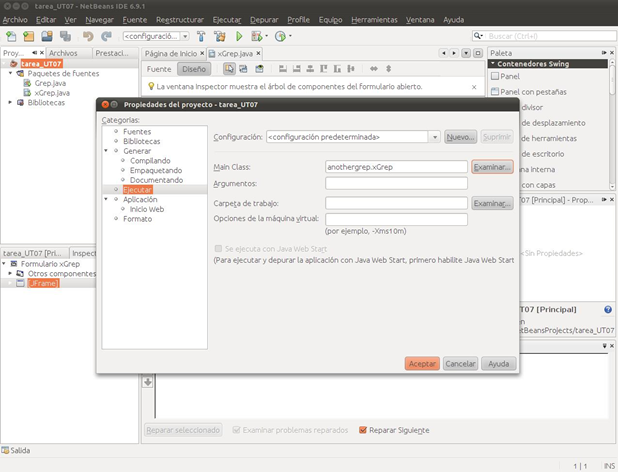Screen dimensions: 618x472
Task: Open the Archivo menu
Action: (x=15, y=20)
